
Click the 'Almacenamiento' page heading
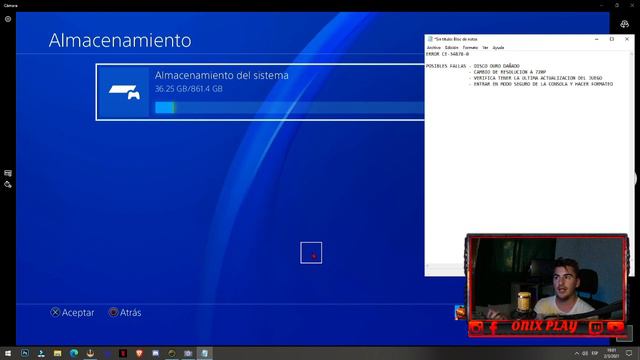(120, 40)
